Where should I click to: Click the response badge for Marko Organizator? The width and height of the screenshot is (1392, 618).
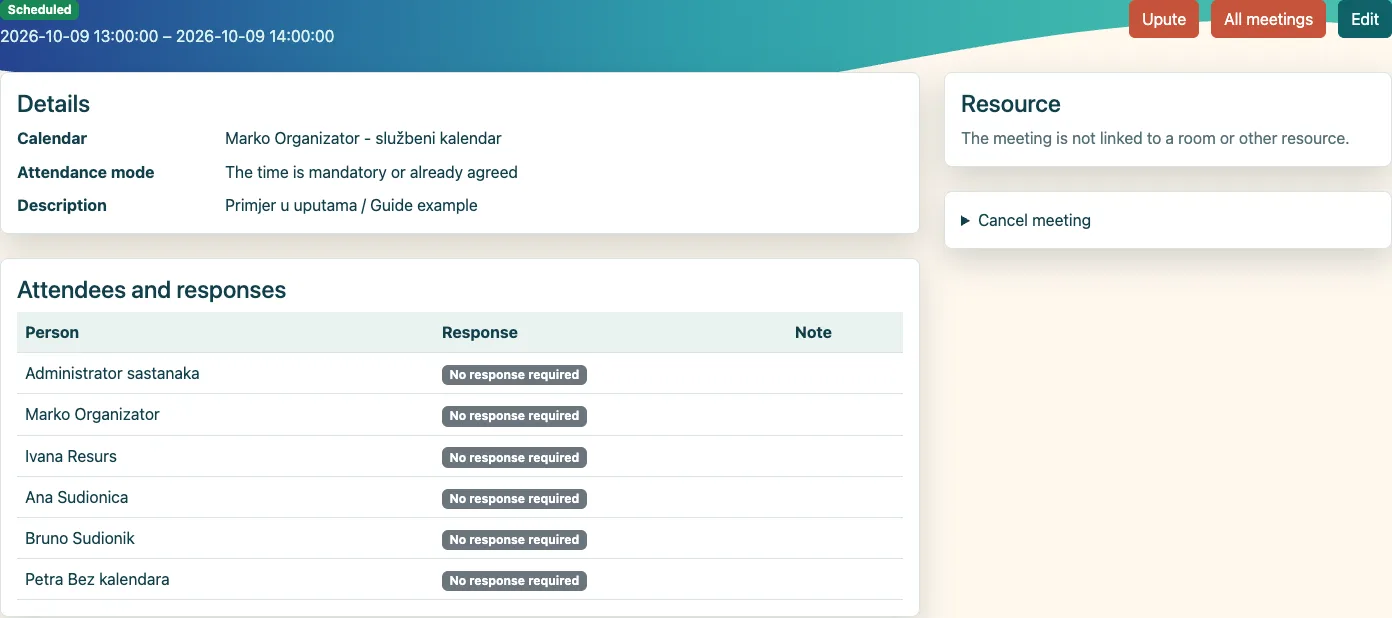point(514,416)
